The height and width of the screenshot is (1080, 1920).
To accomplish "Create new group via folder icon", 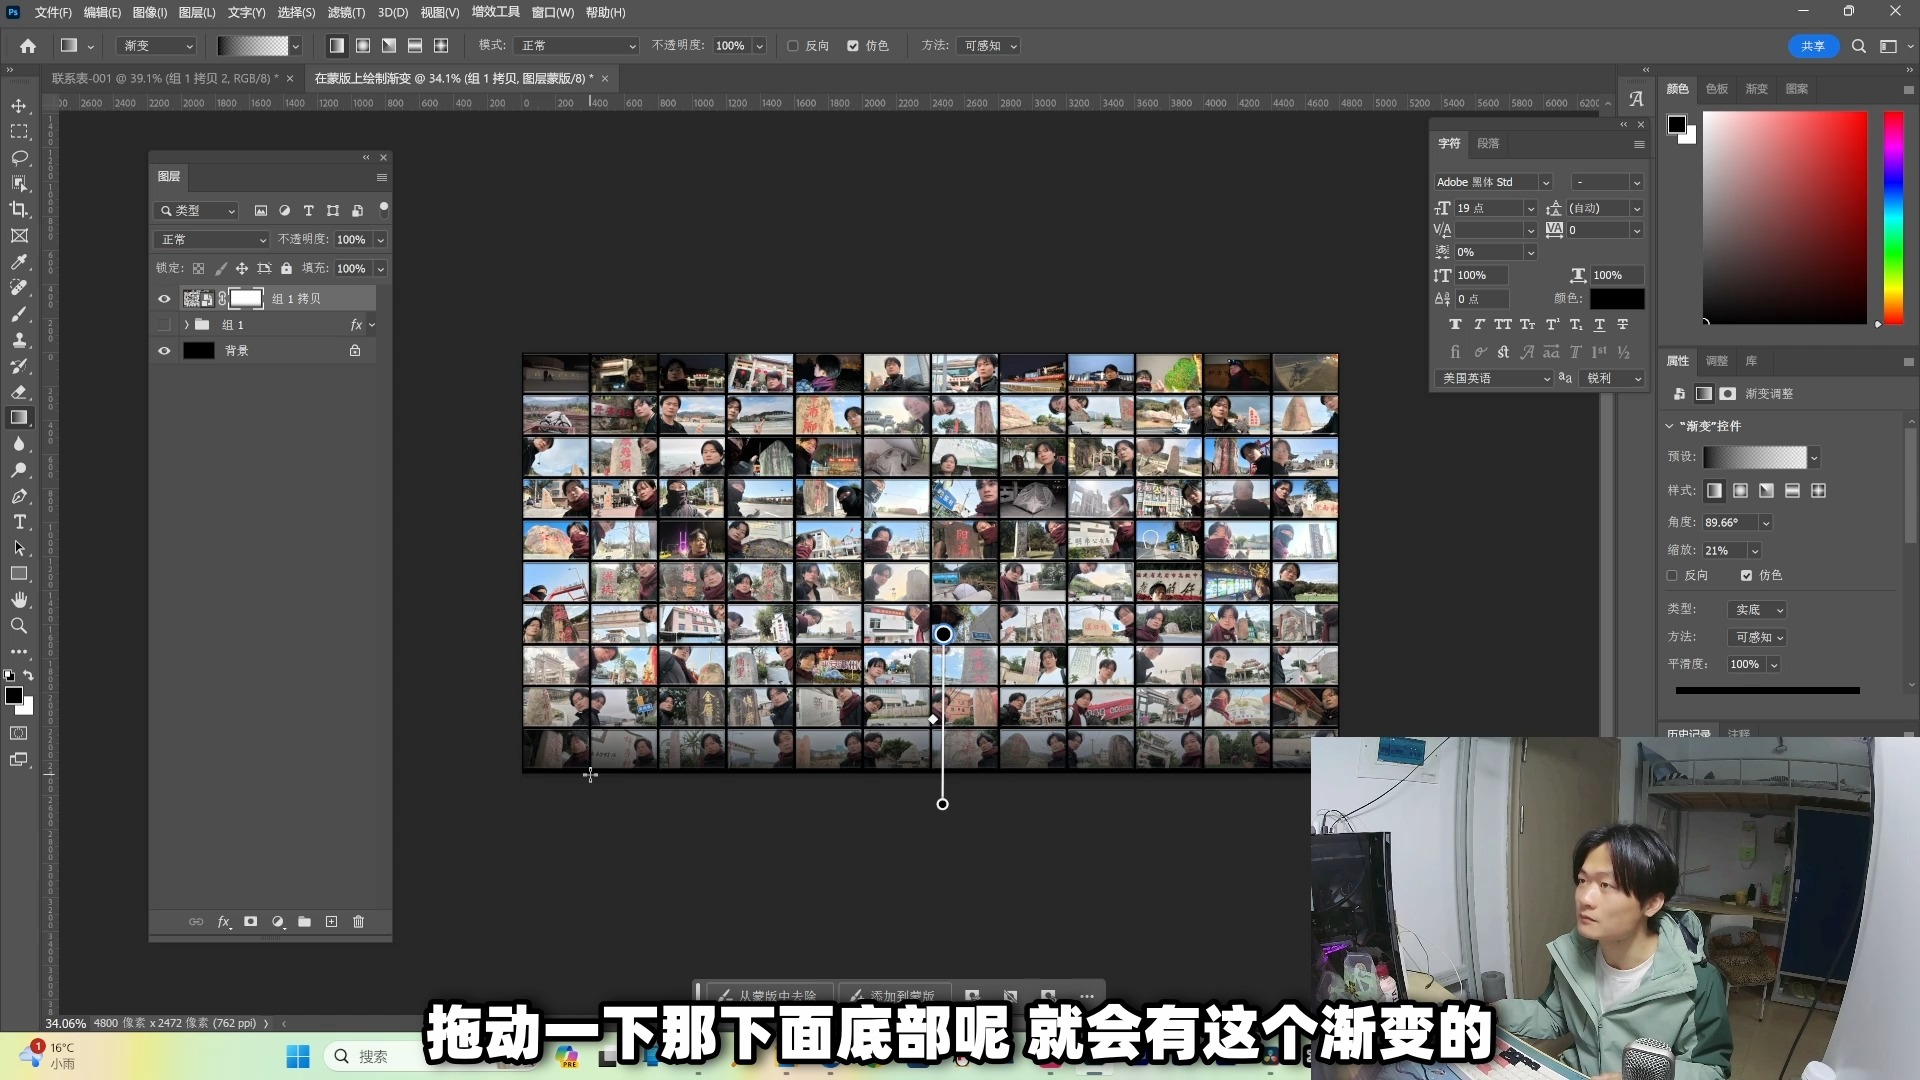I will pos(304,922).
